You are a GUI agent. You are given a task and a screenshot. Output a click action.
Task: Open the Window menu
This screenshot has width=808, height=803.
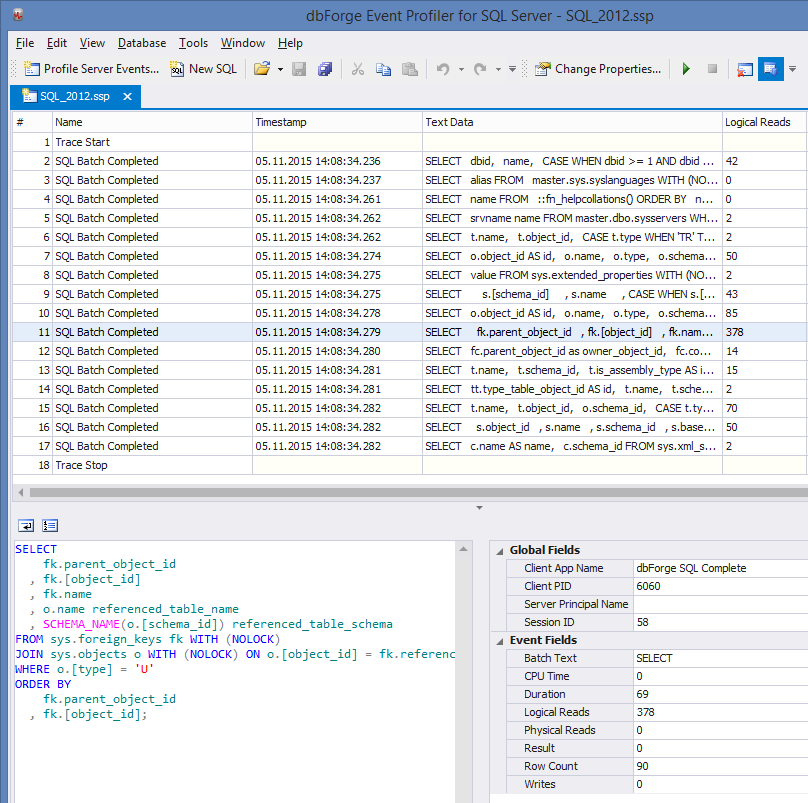pos(243,43)
